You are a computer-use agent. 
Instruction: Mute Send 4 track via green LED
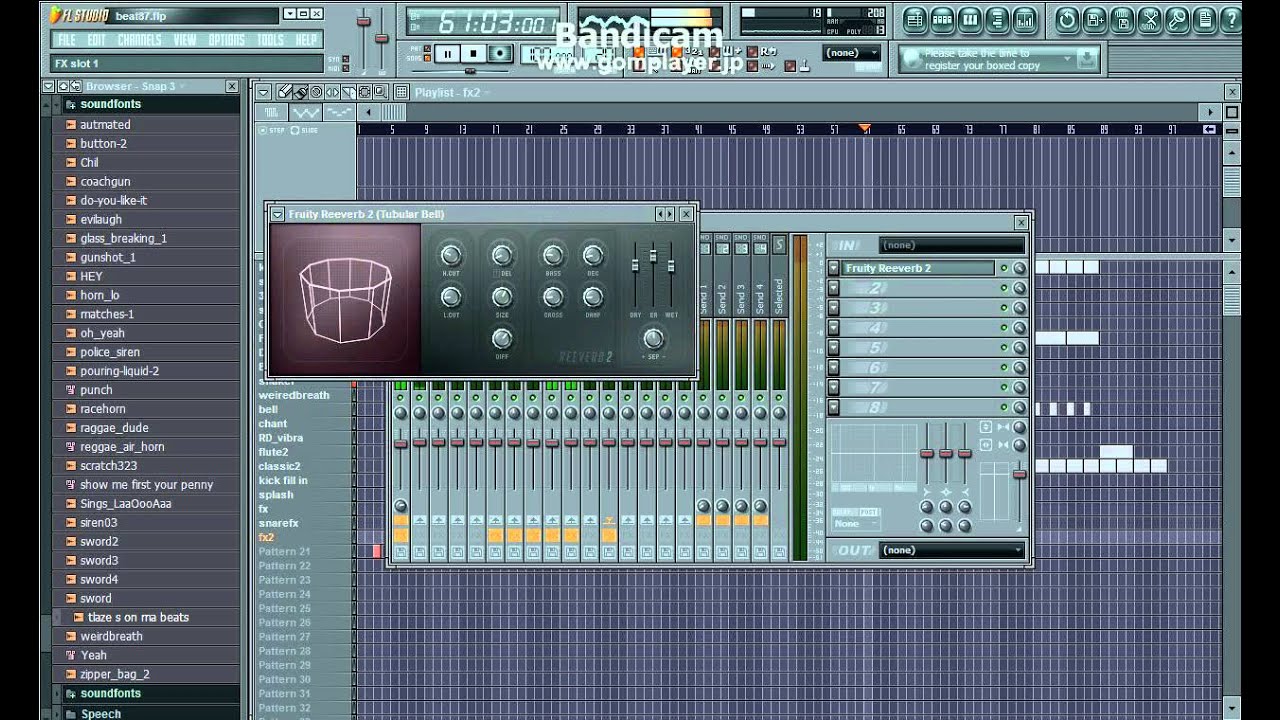click(760, 397)
